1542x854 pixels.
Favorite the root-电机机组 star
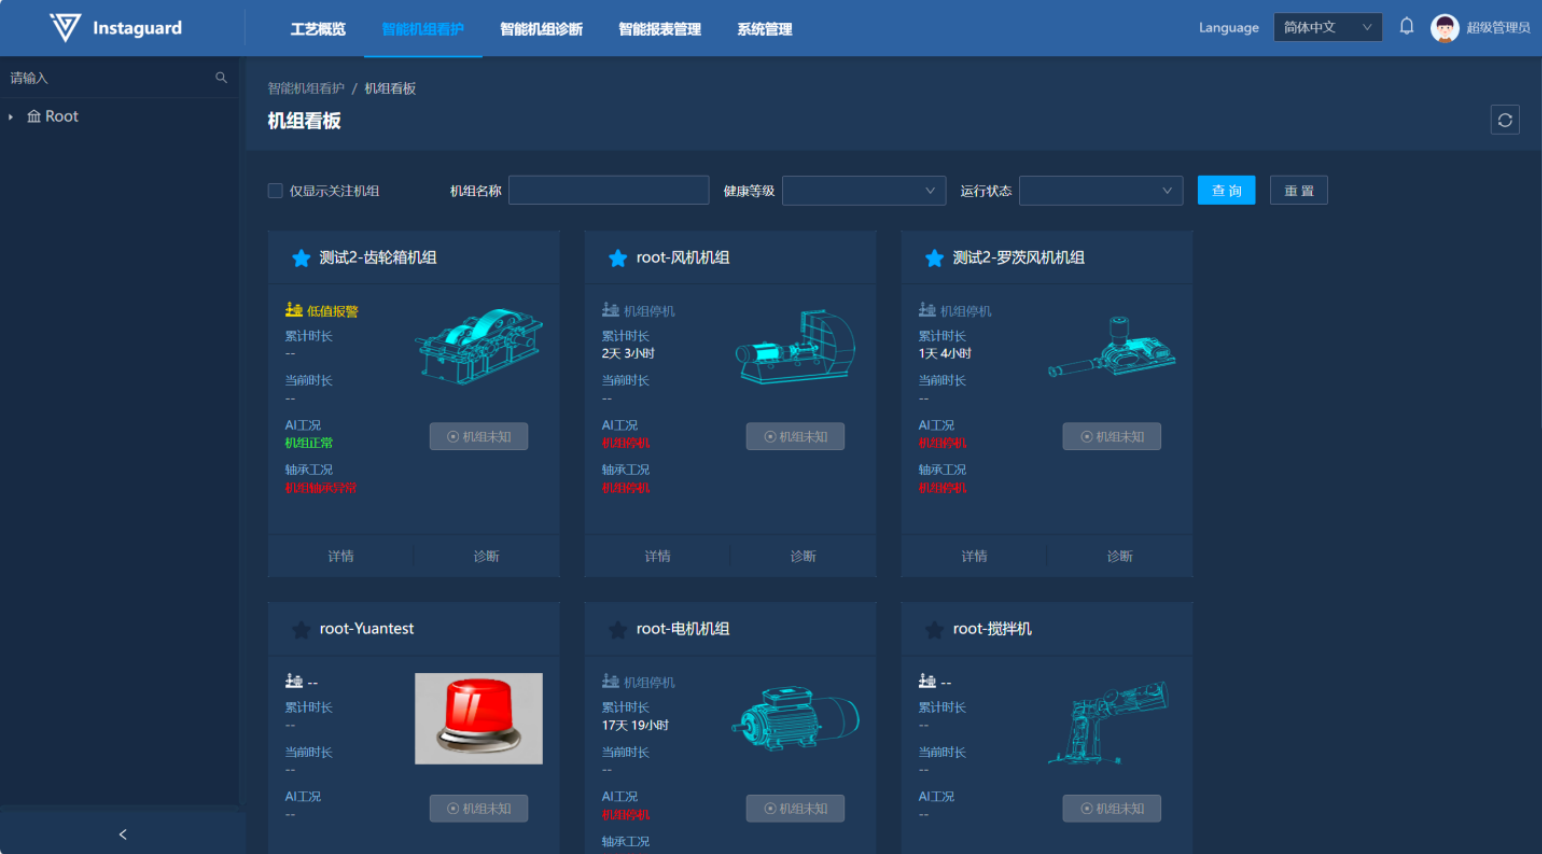tap(618, 629)
